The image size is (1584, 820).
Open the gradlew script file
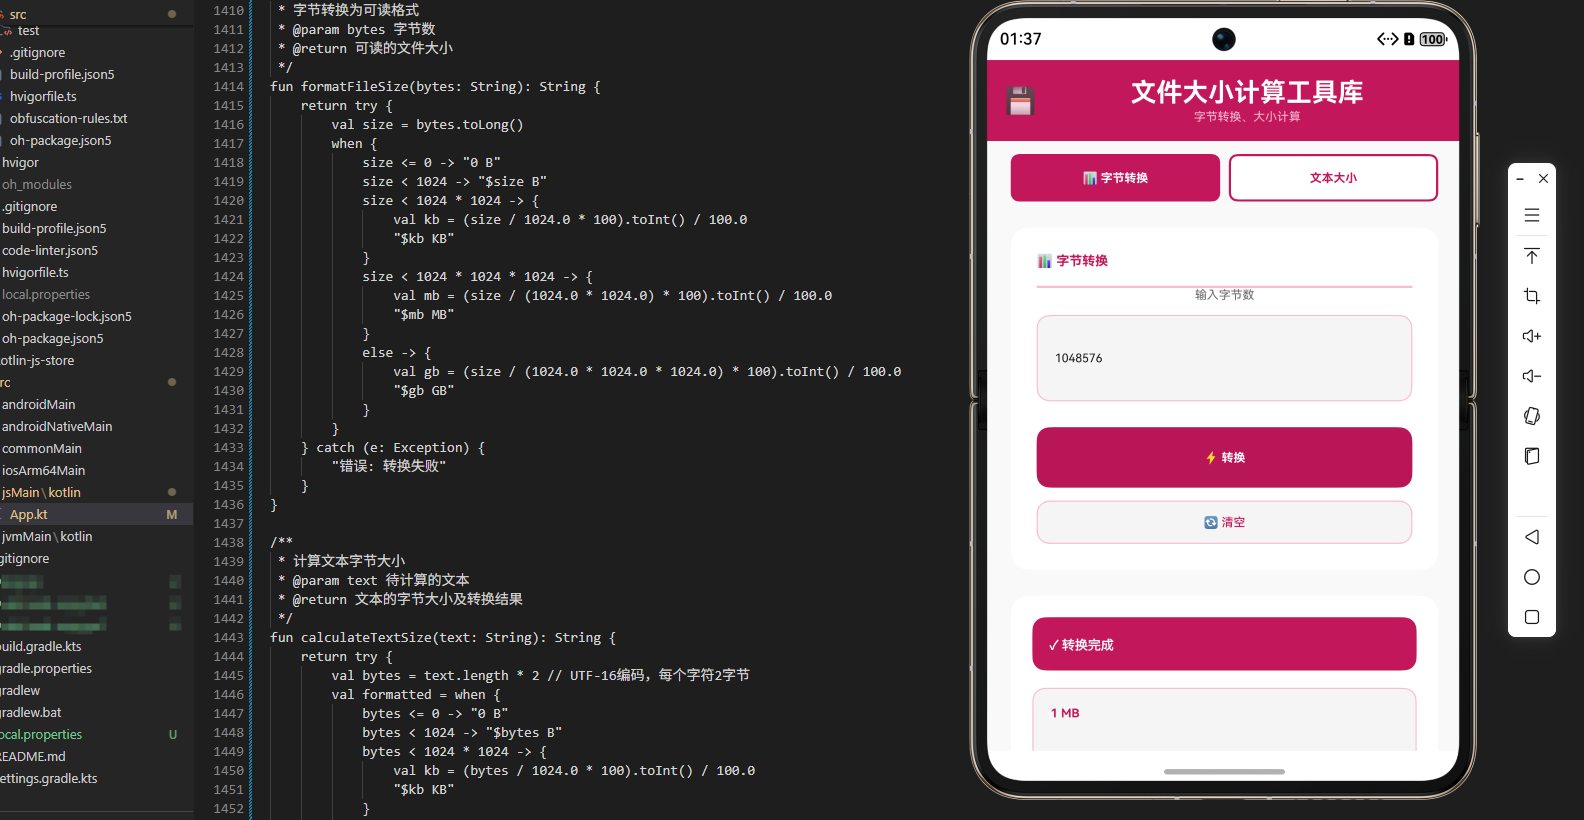point(20,691)
